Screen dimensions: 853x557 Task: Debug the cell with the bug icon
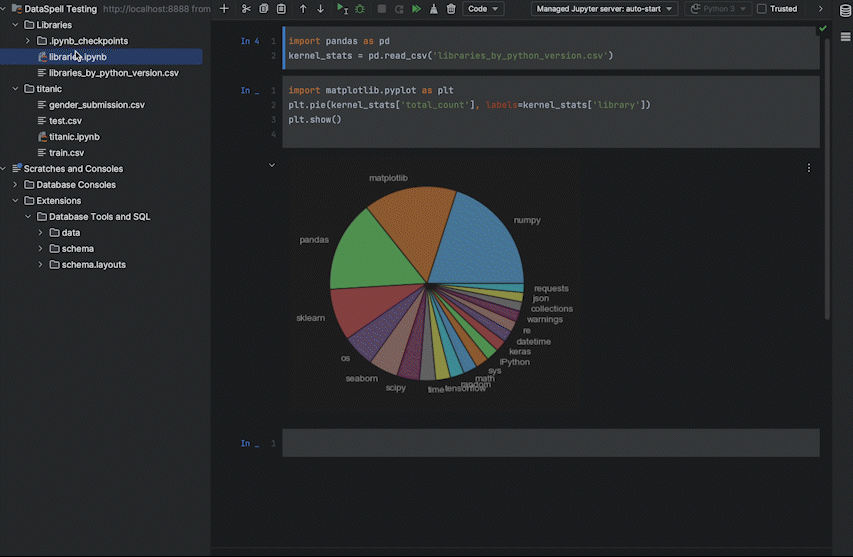tap(360, 9)
